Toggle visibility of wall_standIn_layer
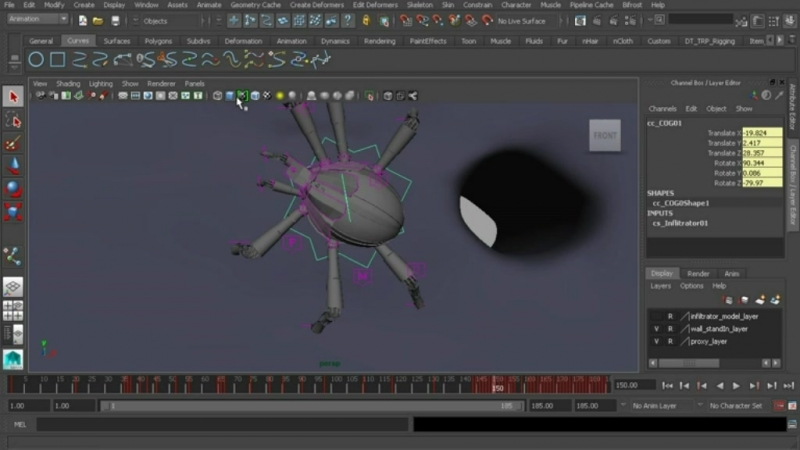 tap(657, 329)
